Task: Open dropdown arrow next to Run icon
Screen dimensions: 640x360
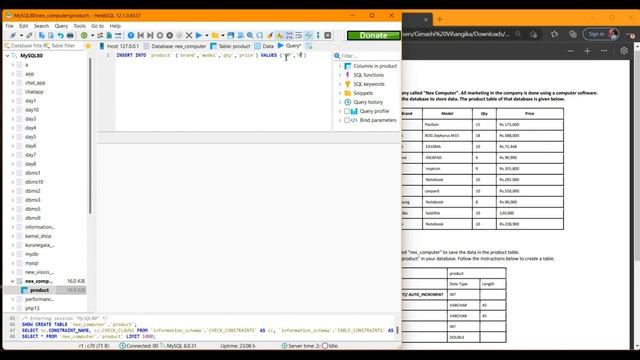Action: coord(207,36)
